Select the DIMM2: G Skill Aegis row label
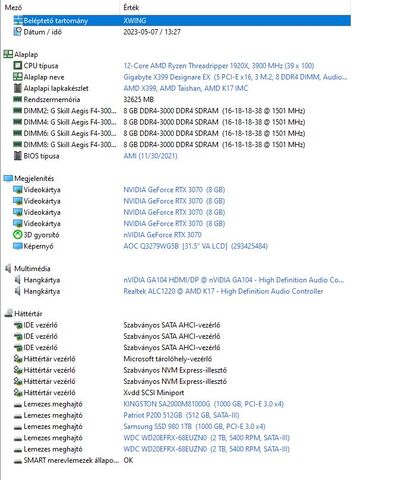 [70, 111]
